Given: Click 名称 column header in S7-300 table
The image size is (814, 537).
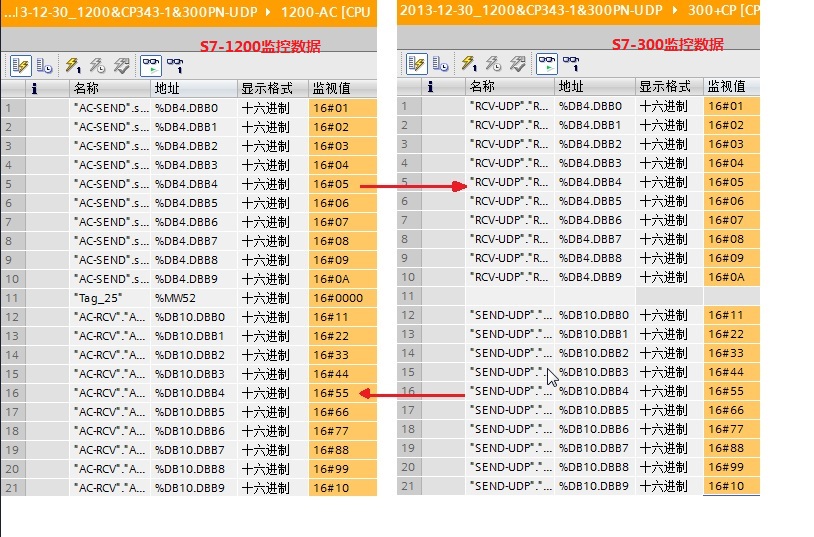Looking at the screenshot, I should point(510,86).
